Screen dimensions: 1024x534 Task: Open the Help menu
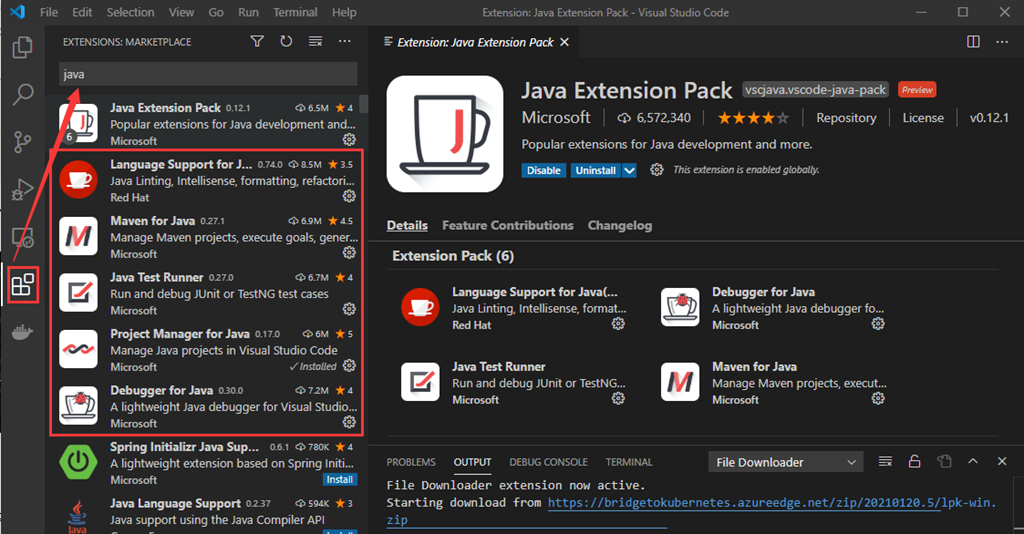tap(344, 12)
